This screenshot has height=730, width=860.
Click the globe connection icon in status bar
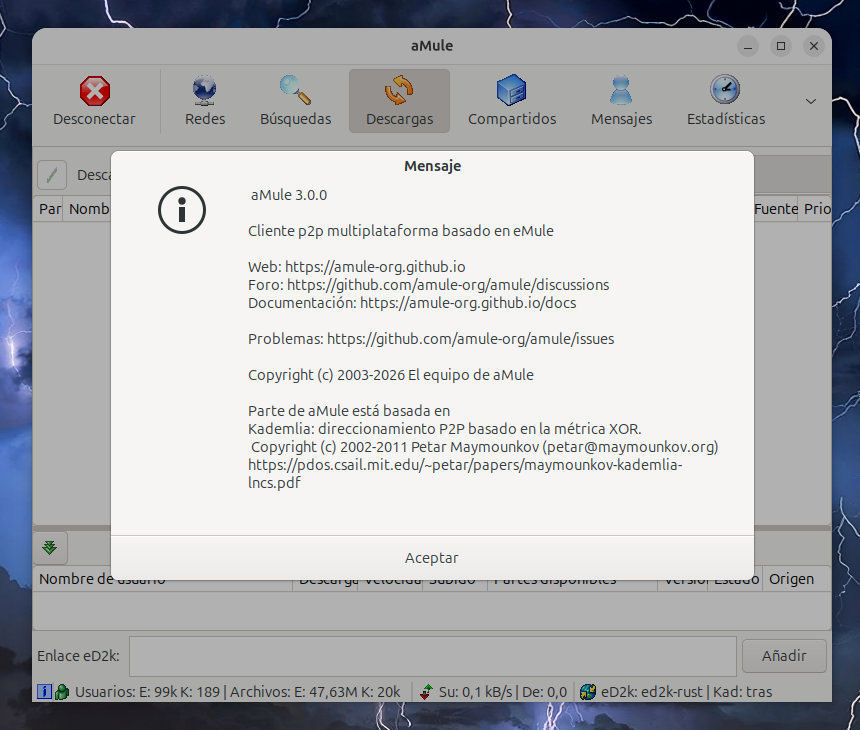[x=588, y=692]
